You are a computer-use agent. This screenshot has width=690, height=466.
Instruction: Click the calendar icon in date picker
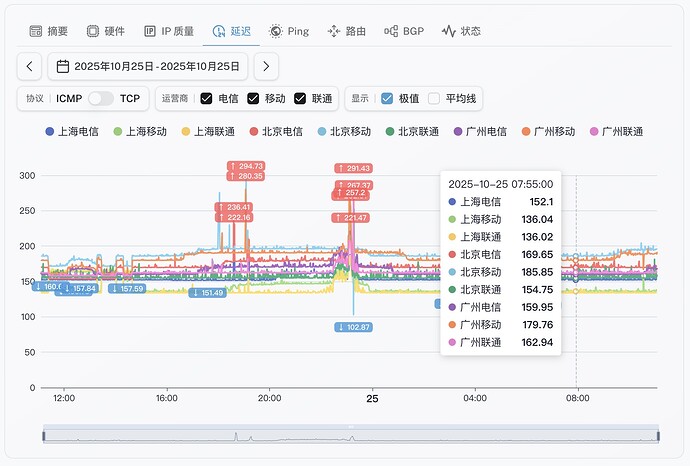62,67
